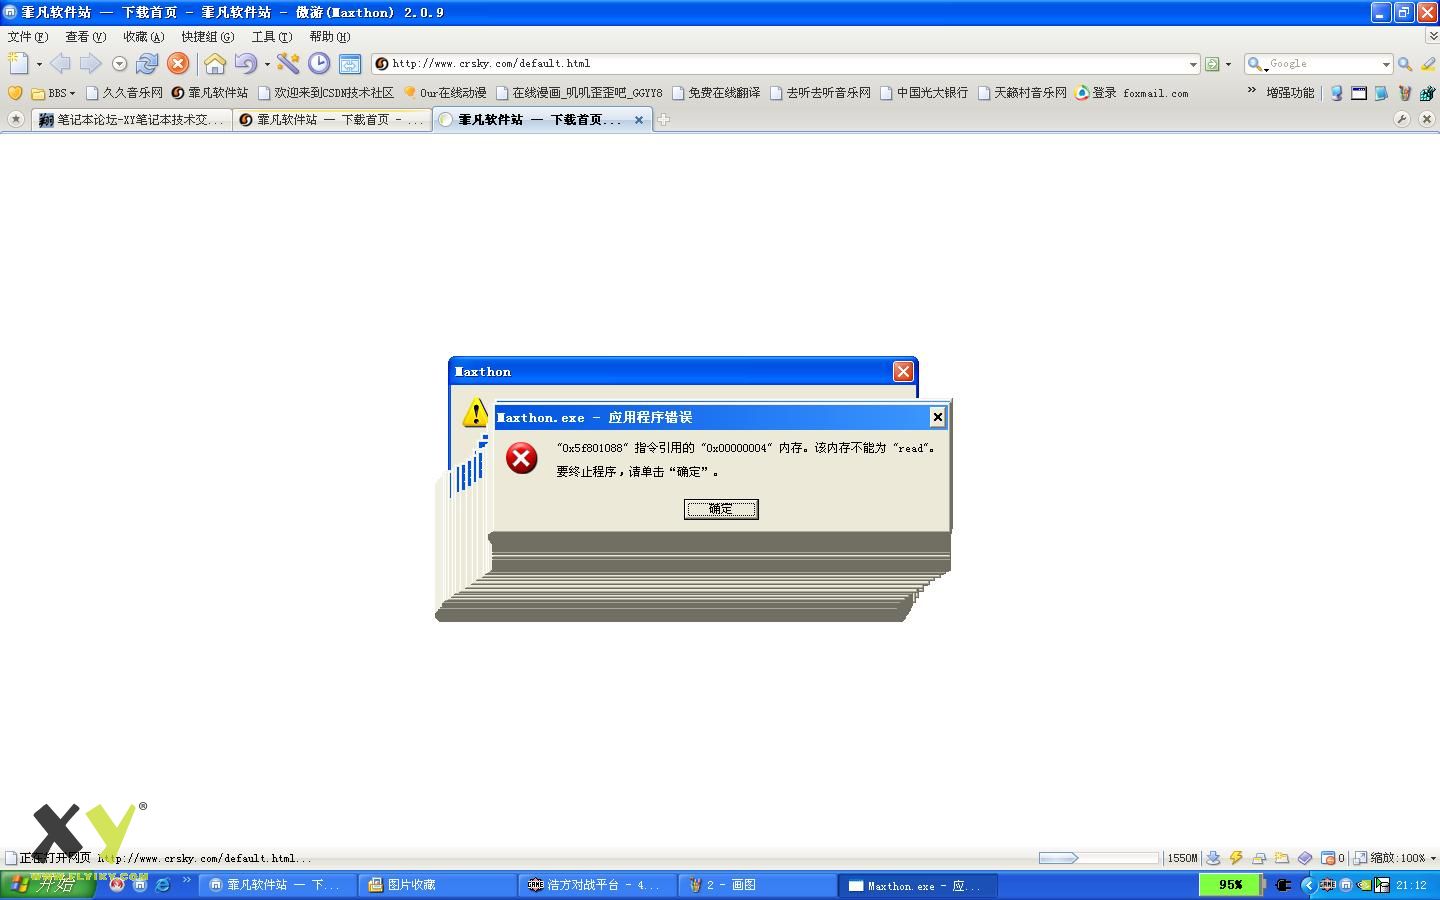Click the pencil holder plugin icon

coord(1405,93)
